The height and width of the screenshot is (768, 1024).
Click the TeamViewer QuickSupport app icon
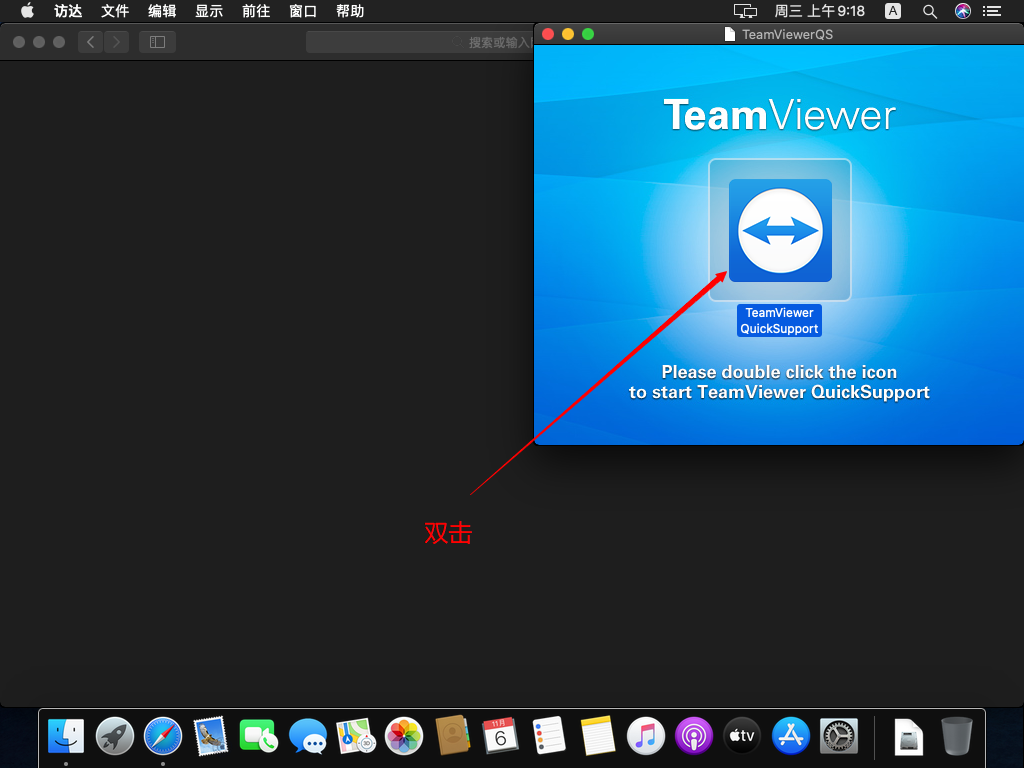click(780, 230)
